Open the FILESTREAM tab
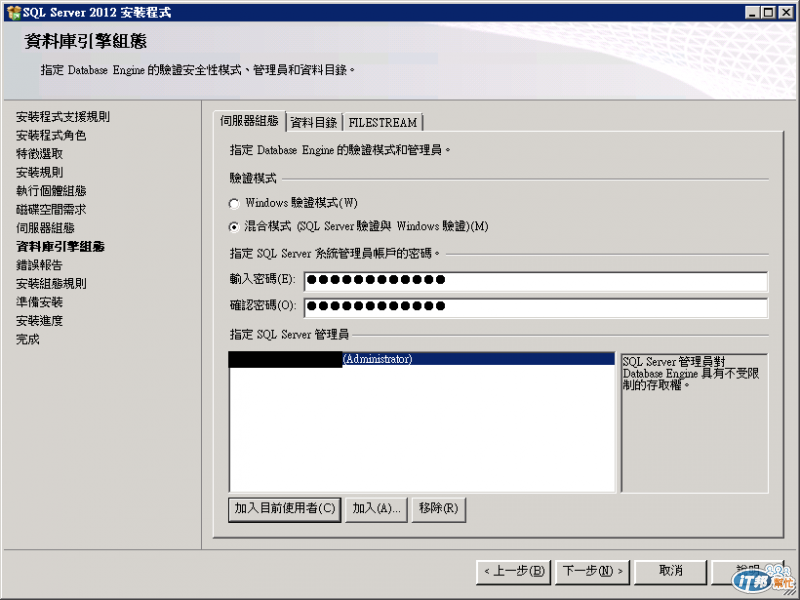The width and height of the screenshot is (800, 600). [x=383, y=122]
